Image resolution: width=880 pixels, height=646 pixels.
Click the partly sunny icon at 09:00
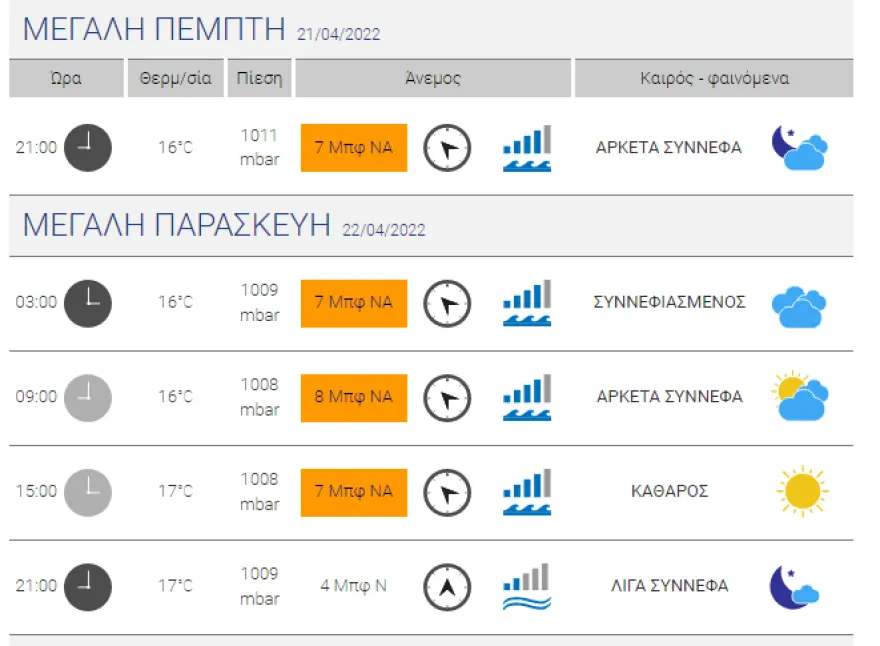coord(800,397)
